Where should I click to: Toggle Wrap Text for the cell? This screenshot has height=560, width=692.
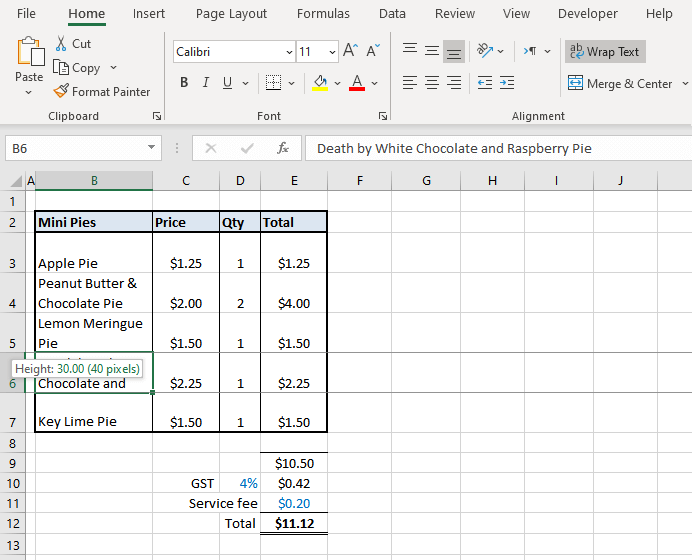tap(605, 52)
